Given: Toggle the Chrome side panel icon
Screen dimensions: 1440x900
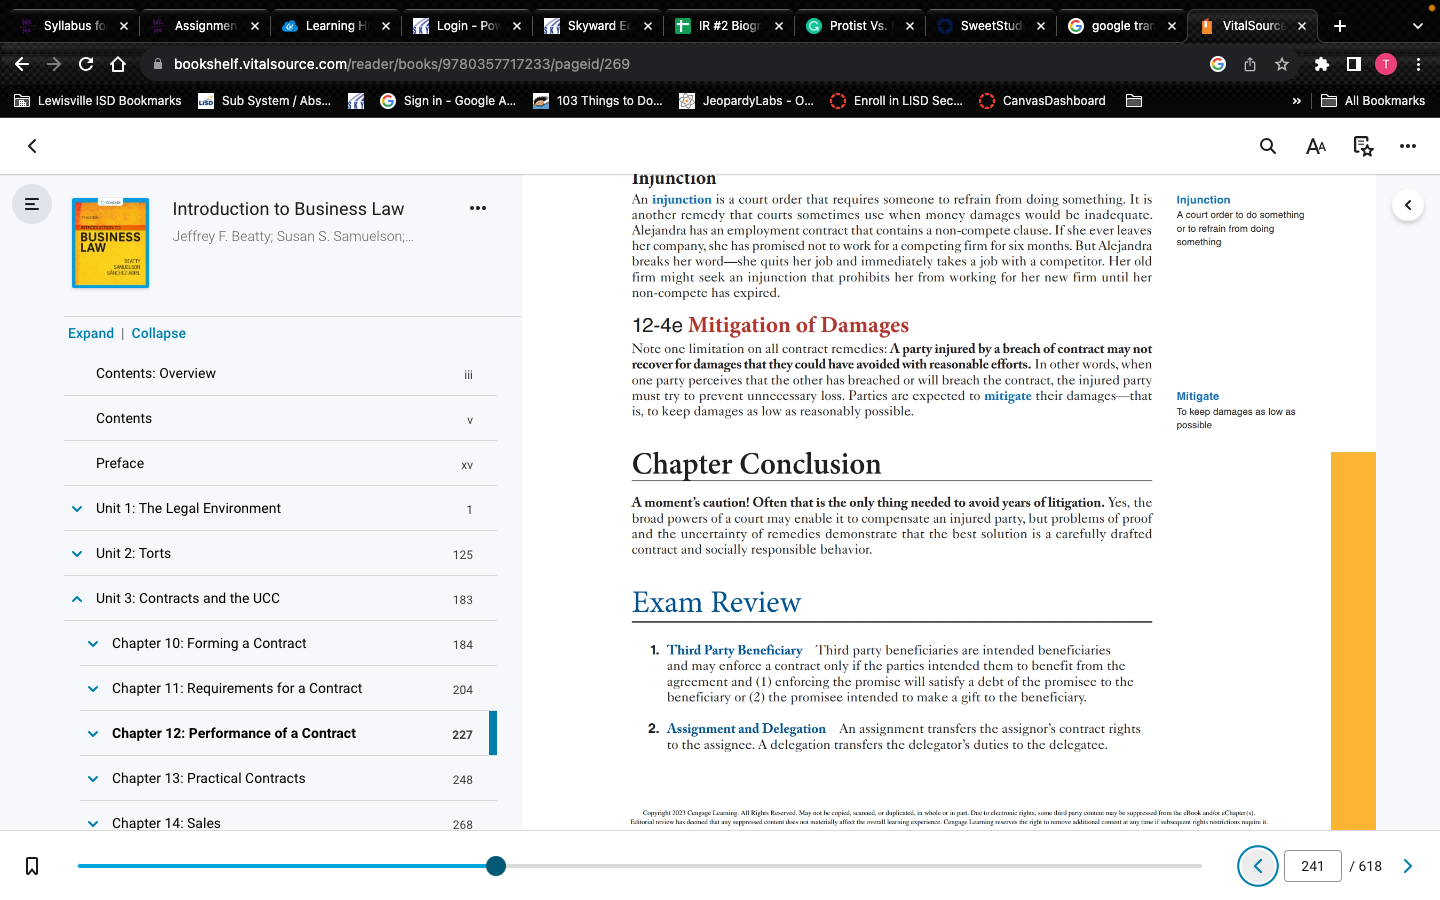Looking at the screenshot, I should pyautogui.click(x=1354, y=64).
